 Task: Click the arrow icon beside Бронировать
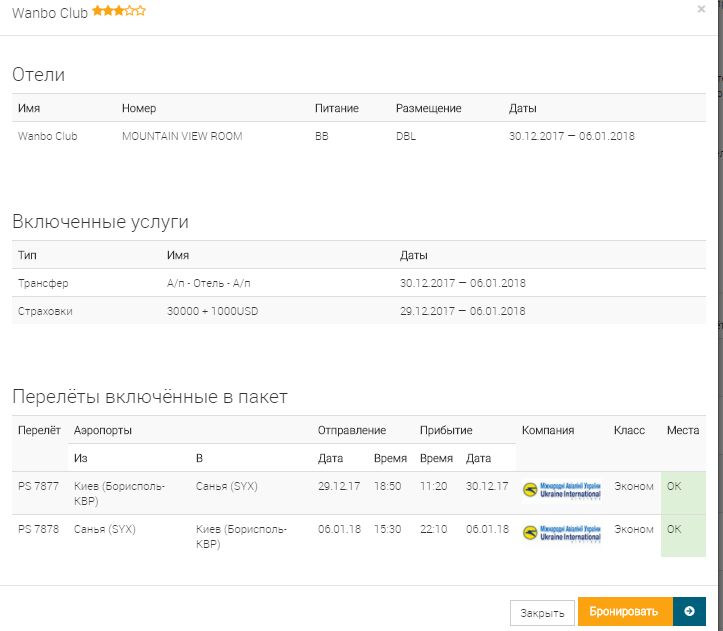689,612
